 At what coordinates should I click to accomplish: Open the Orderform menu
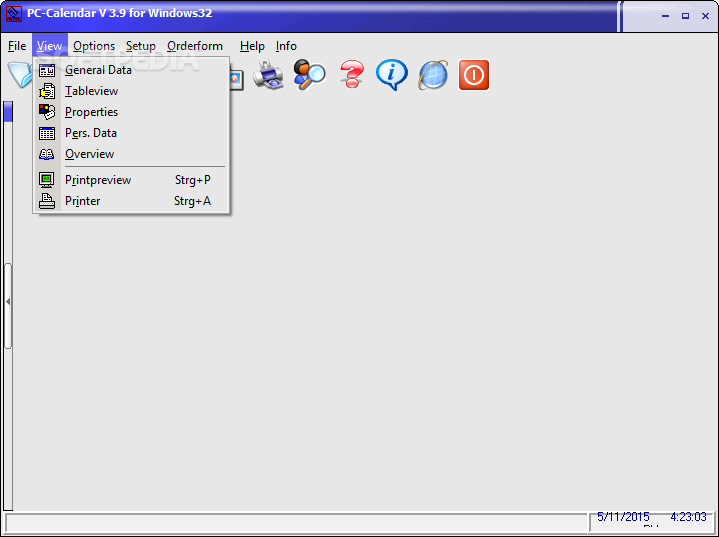(195, 46)
